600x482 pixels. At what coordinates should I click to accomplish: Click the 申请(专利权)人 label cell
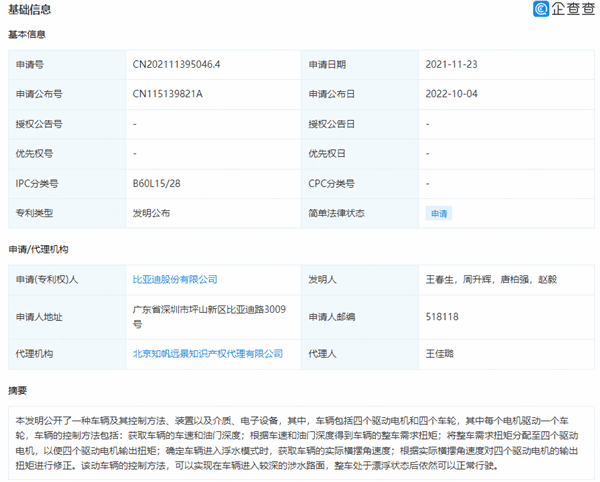point(67,280)
